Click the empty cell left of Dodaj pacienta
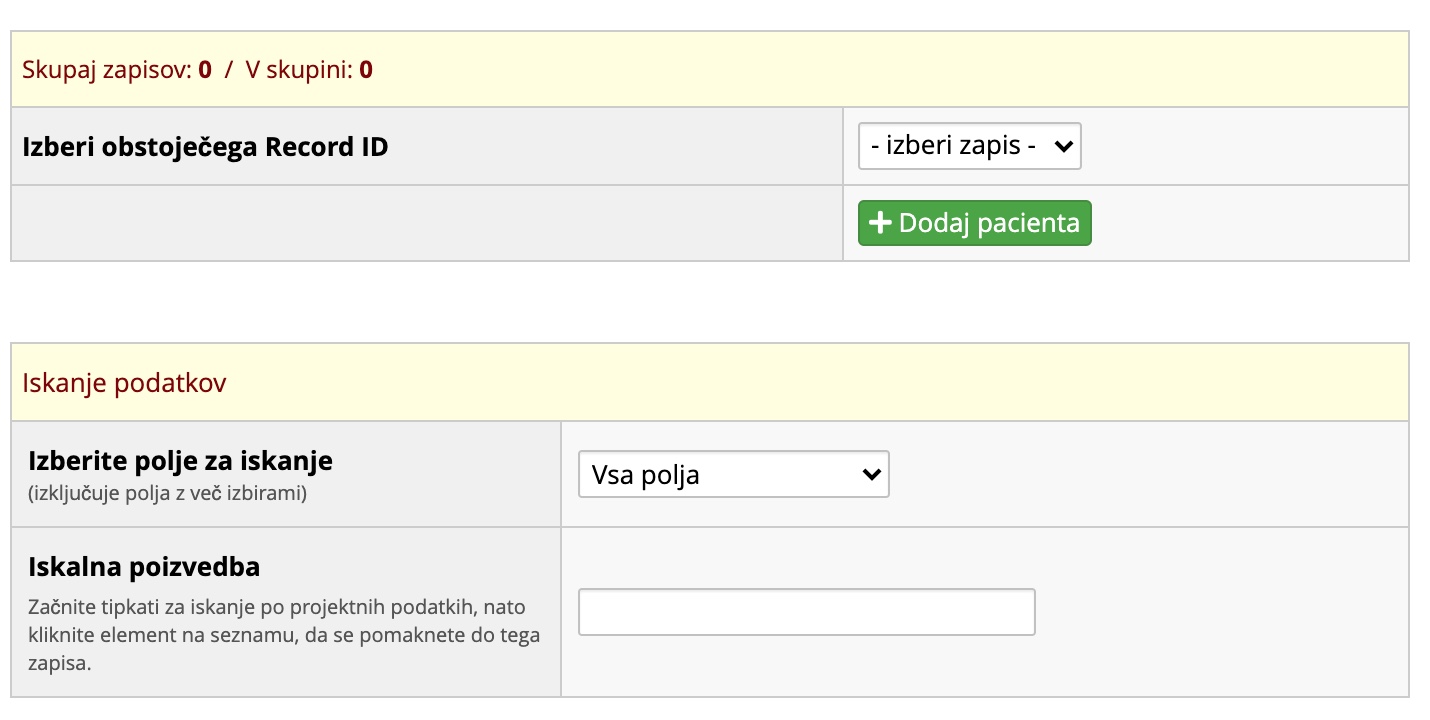The width and height of the screenshot is (1430, 720). (426, 223)
